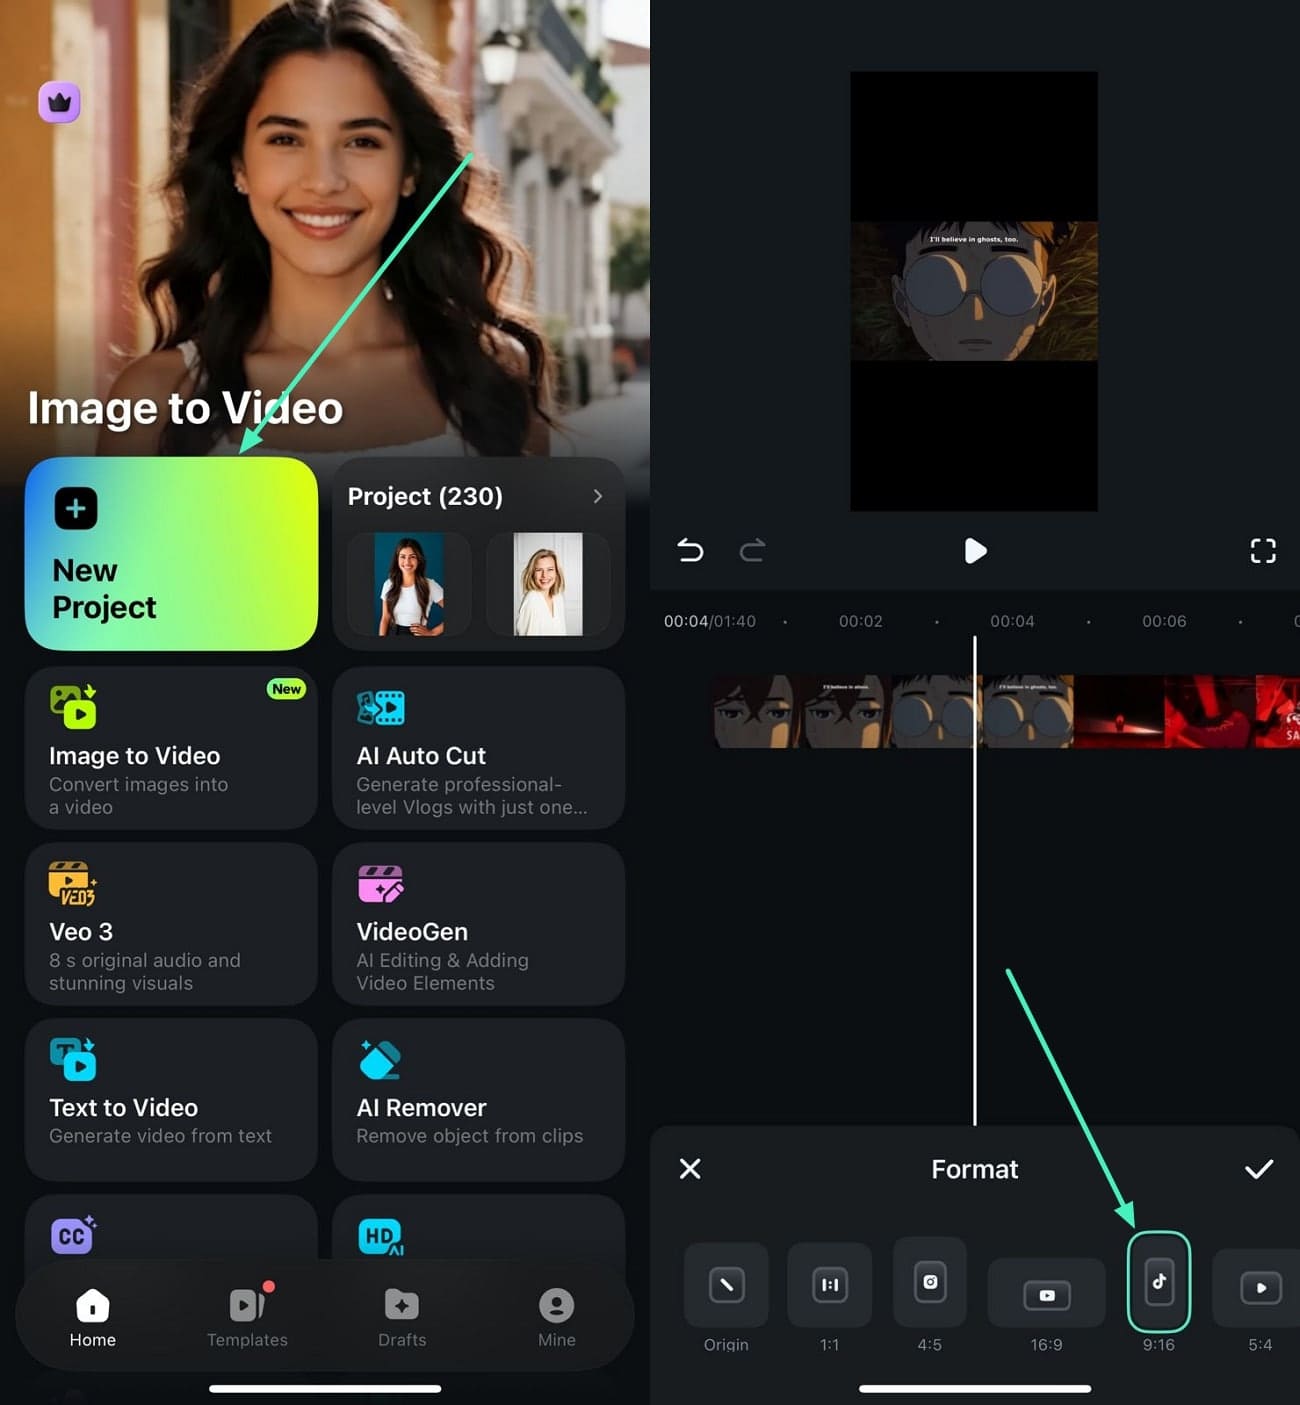
Task: Open the Veo 3 generator
Action: point(170,923)
